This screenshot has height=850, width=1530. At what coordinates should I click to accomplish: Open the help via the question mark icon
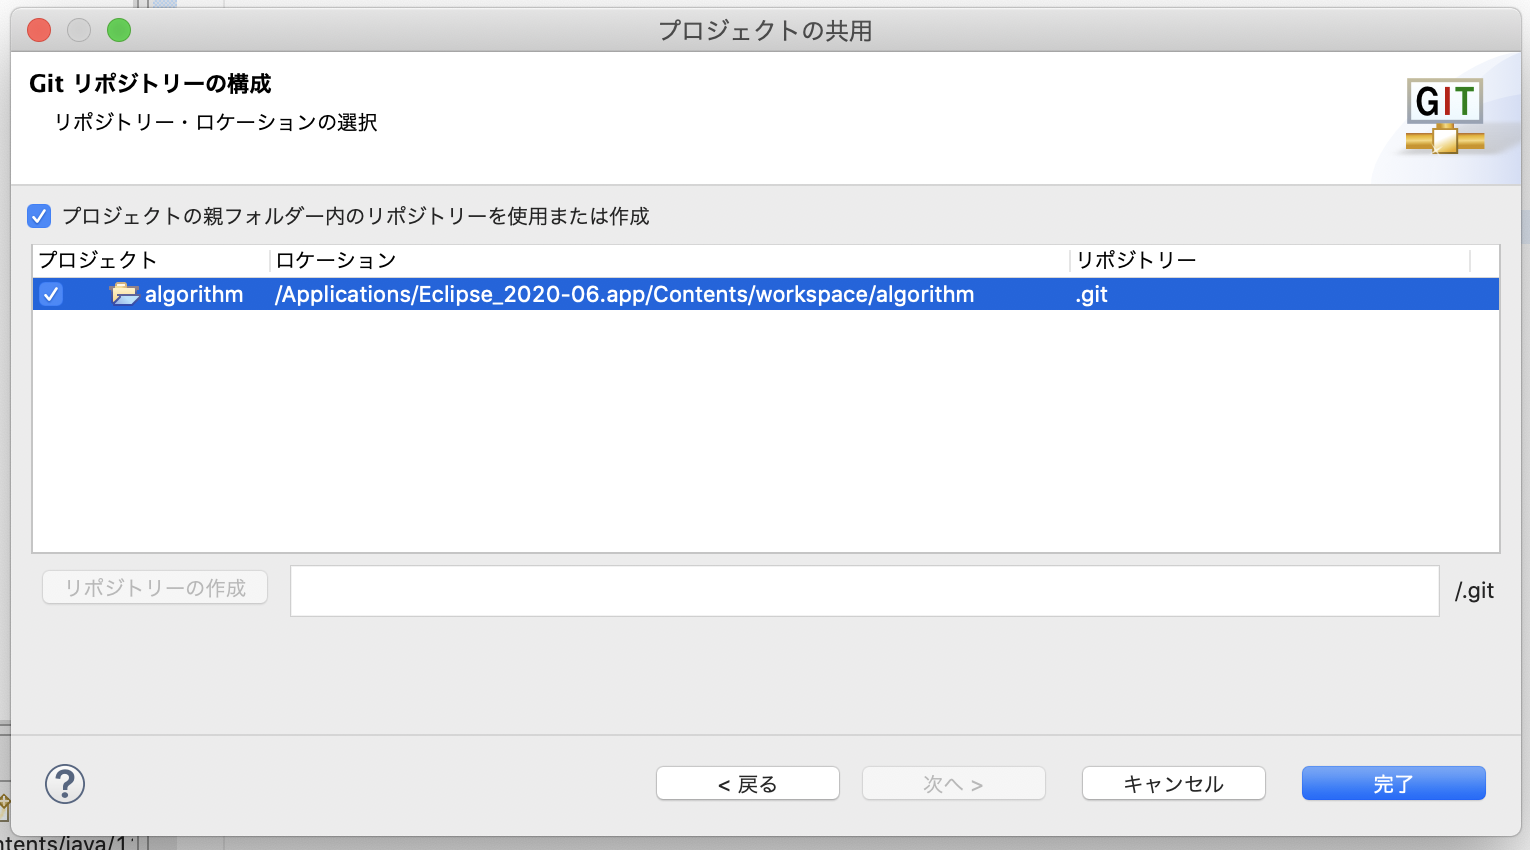(64, 784)
